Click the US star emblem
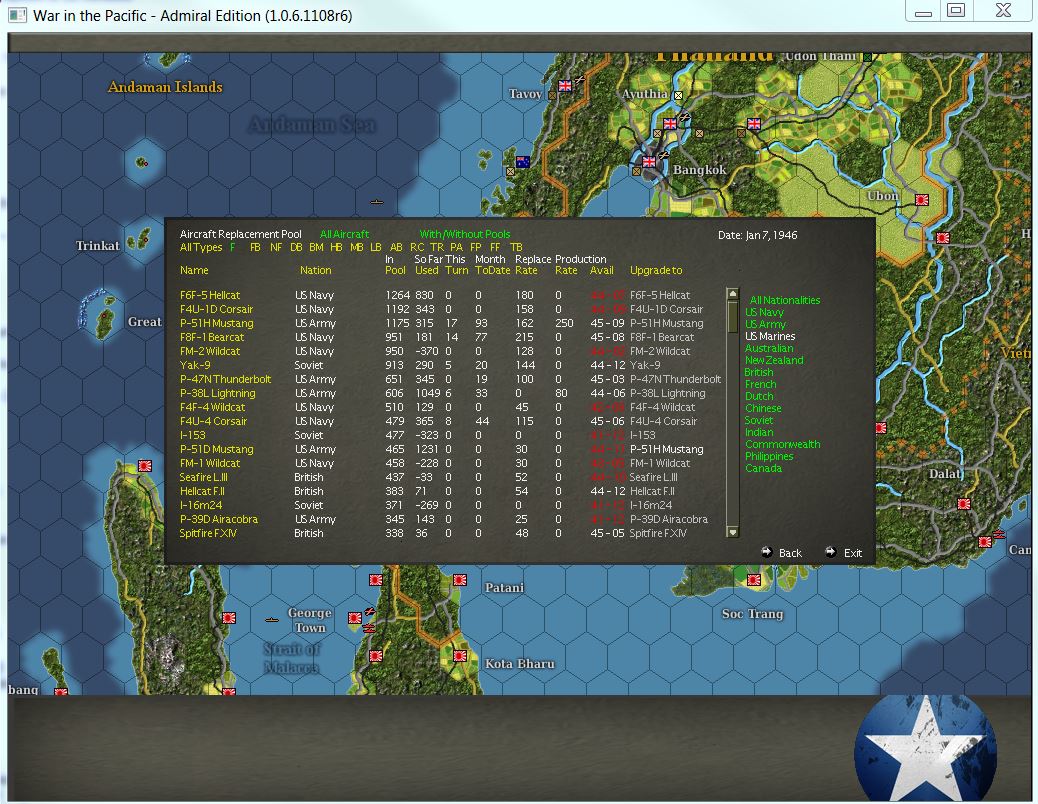The height and width of the screenshot is (804, 1038). pos(925,748)
